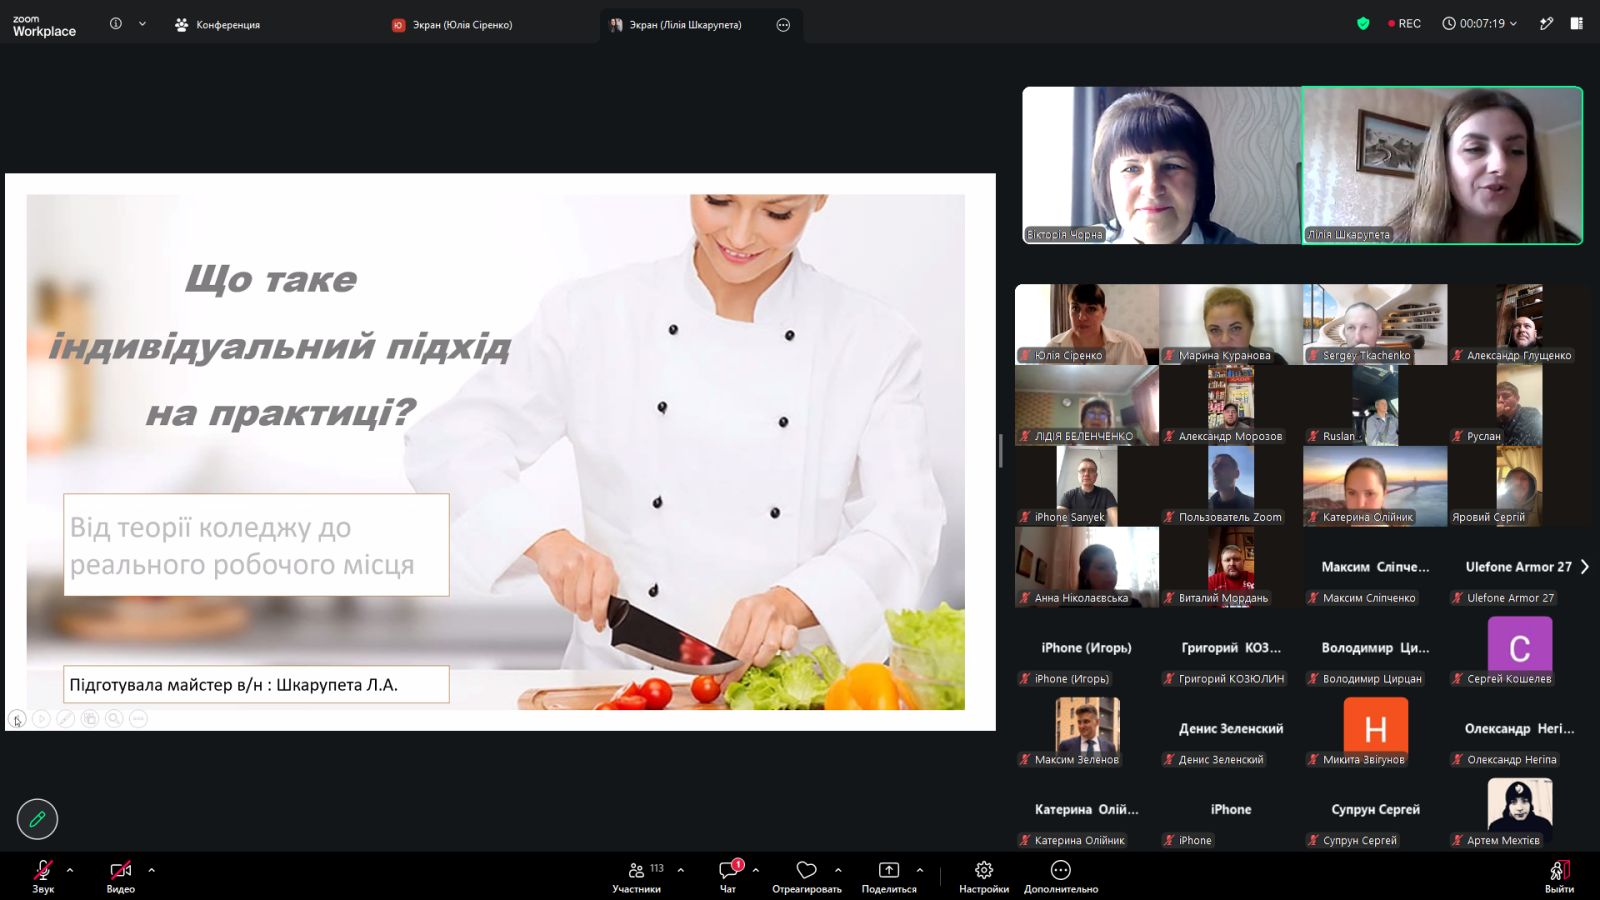Click the green encryption shield icon
The height and width of the screenshot is (900, 1600).
point(1363,23)
